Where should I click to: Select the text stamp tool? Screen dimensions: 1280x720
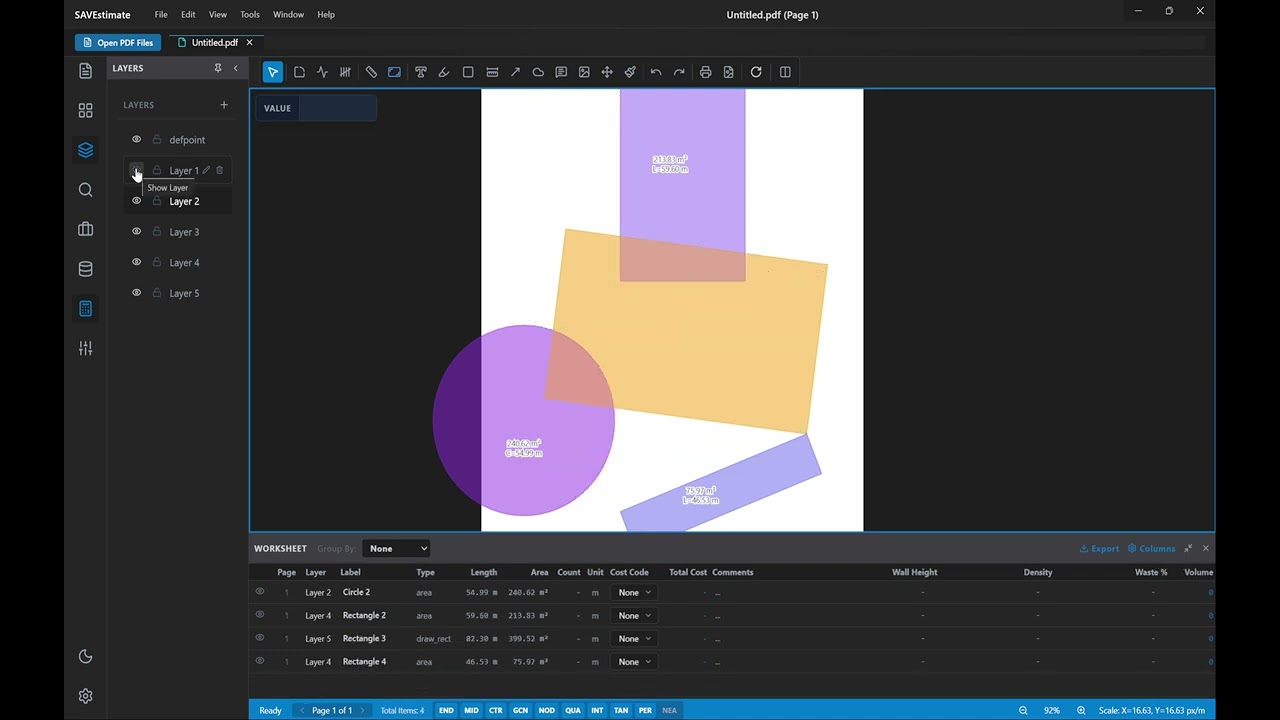click(x=421, y=72)
